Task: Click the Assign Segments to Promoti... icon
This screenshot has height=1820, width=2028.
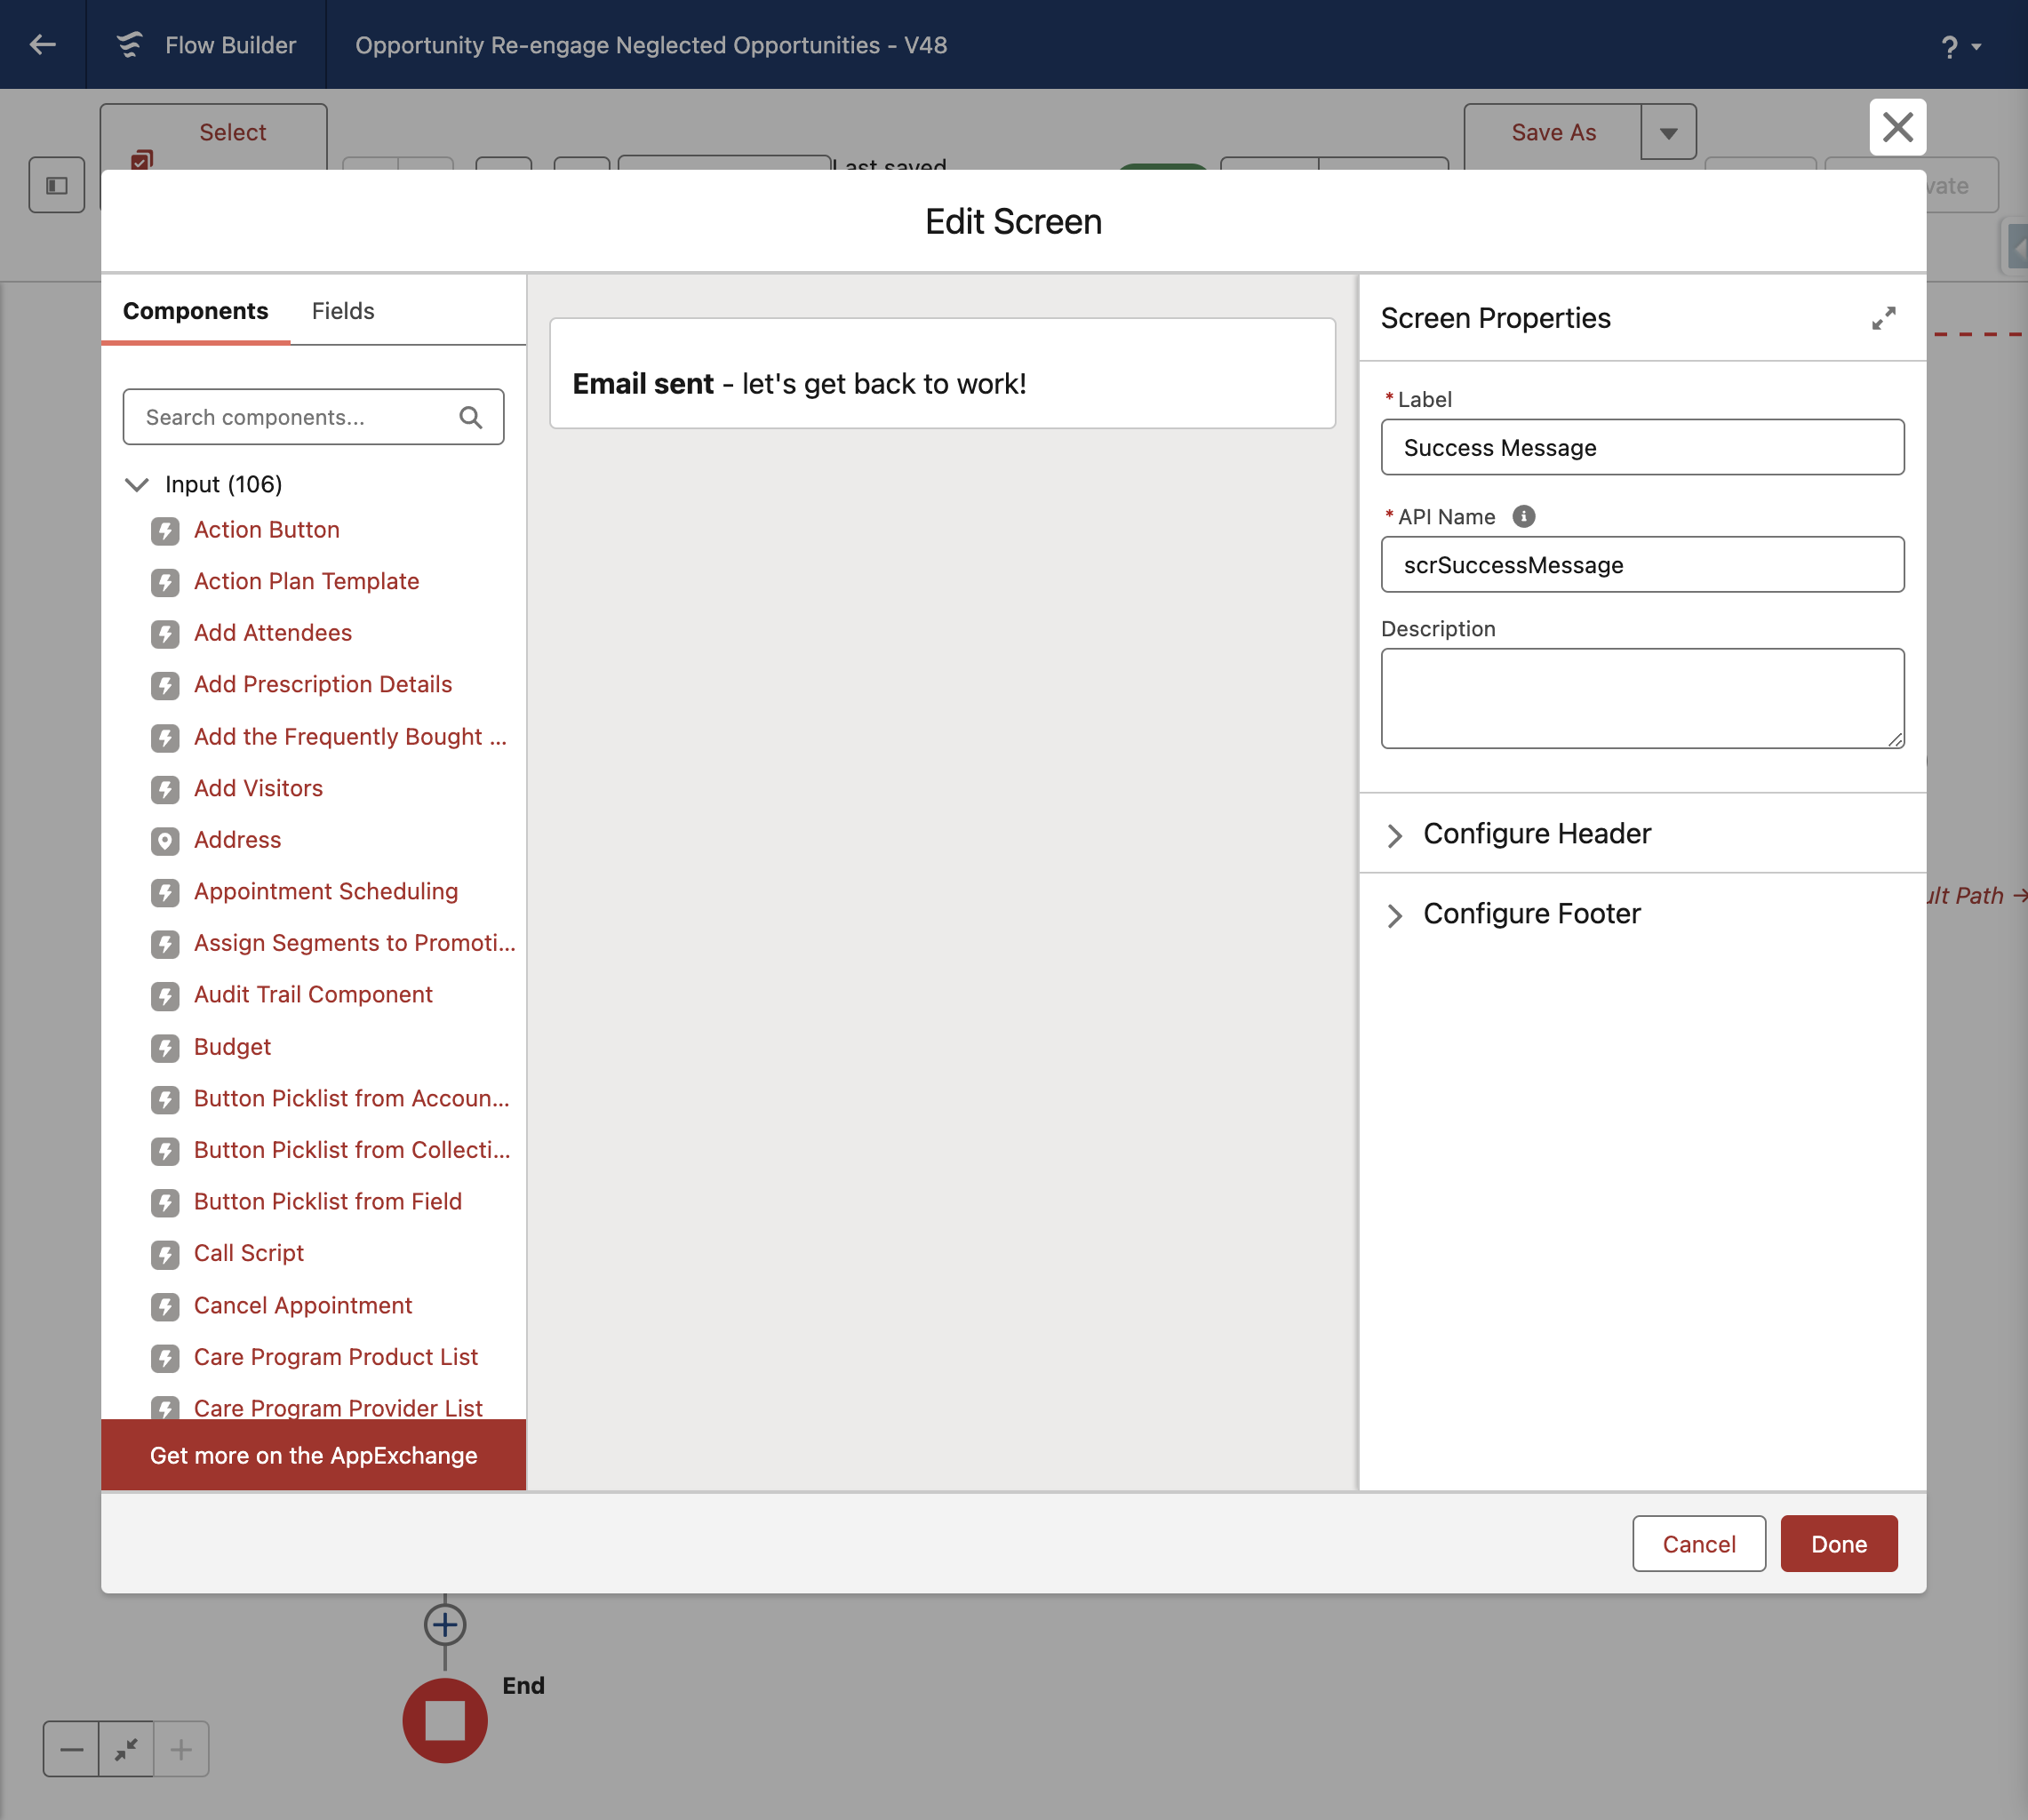Action: click(x=165, y=944)
